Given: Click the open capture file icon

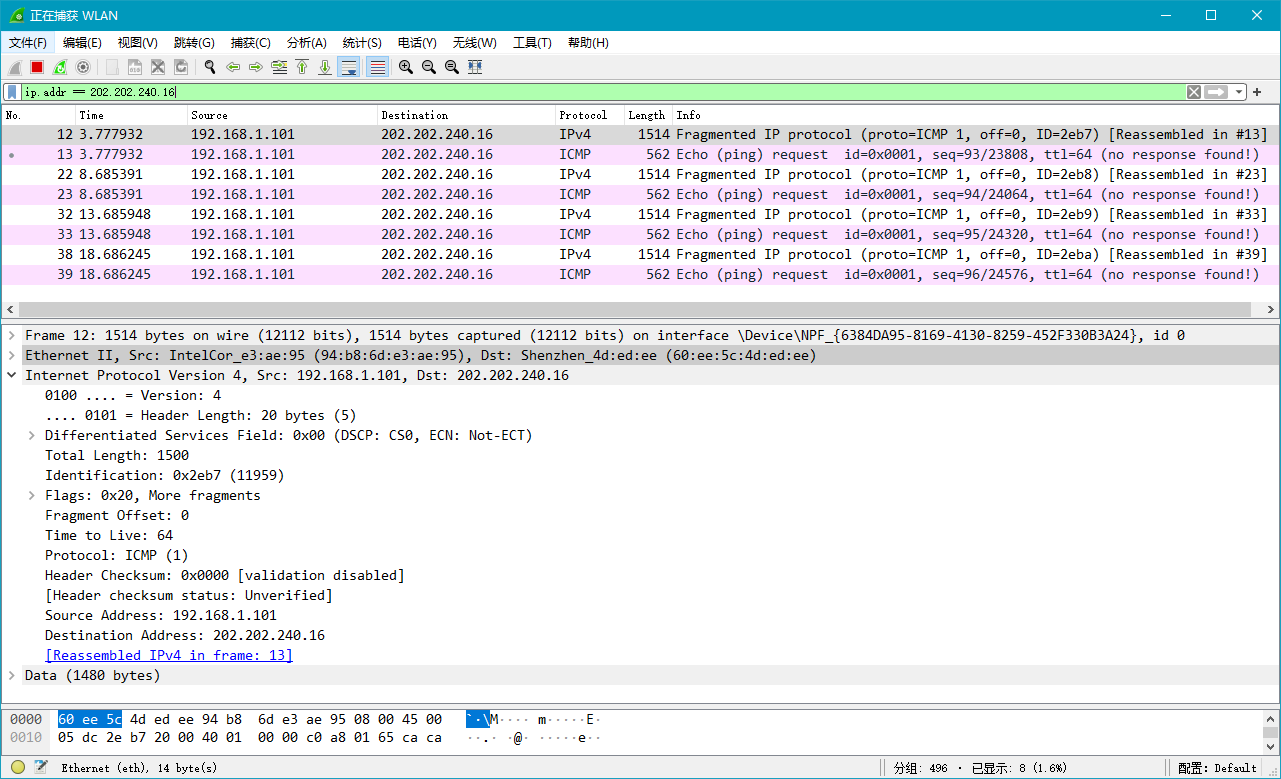Looking at the screenshot, I should 112,67.
